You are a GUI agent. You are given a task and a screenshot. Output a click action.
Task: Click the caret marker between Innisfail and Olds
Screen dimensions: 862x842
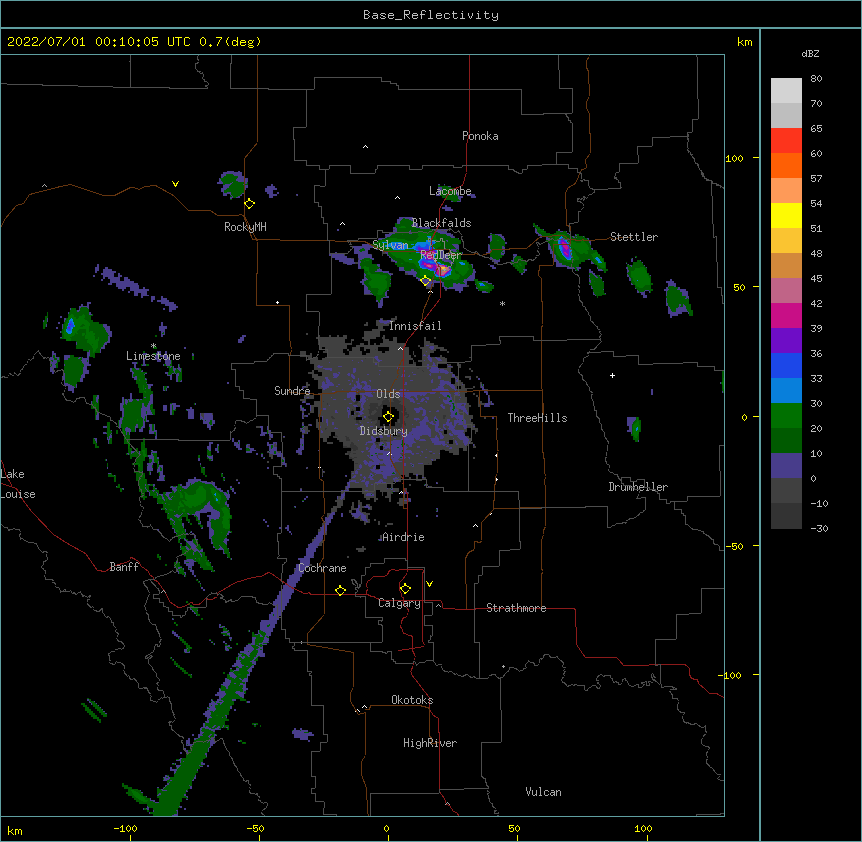click(x=400, y=348)
